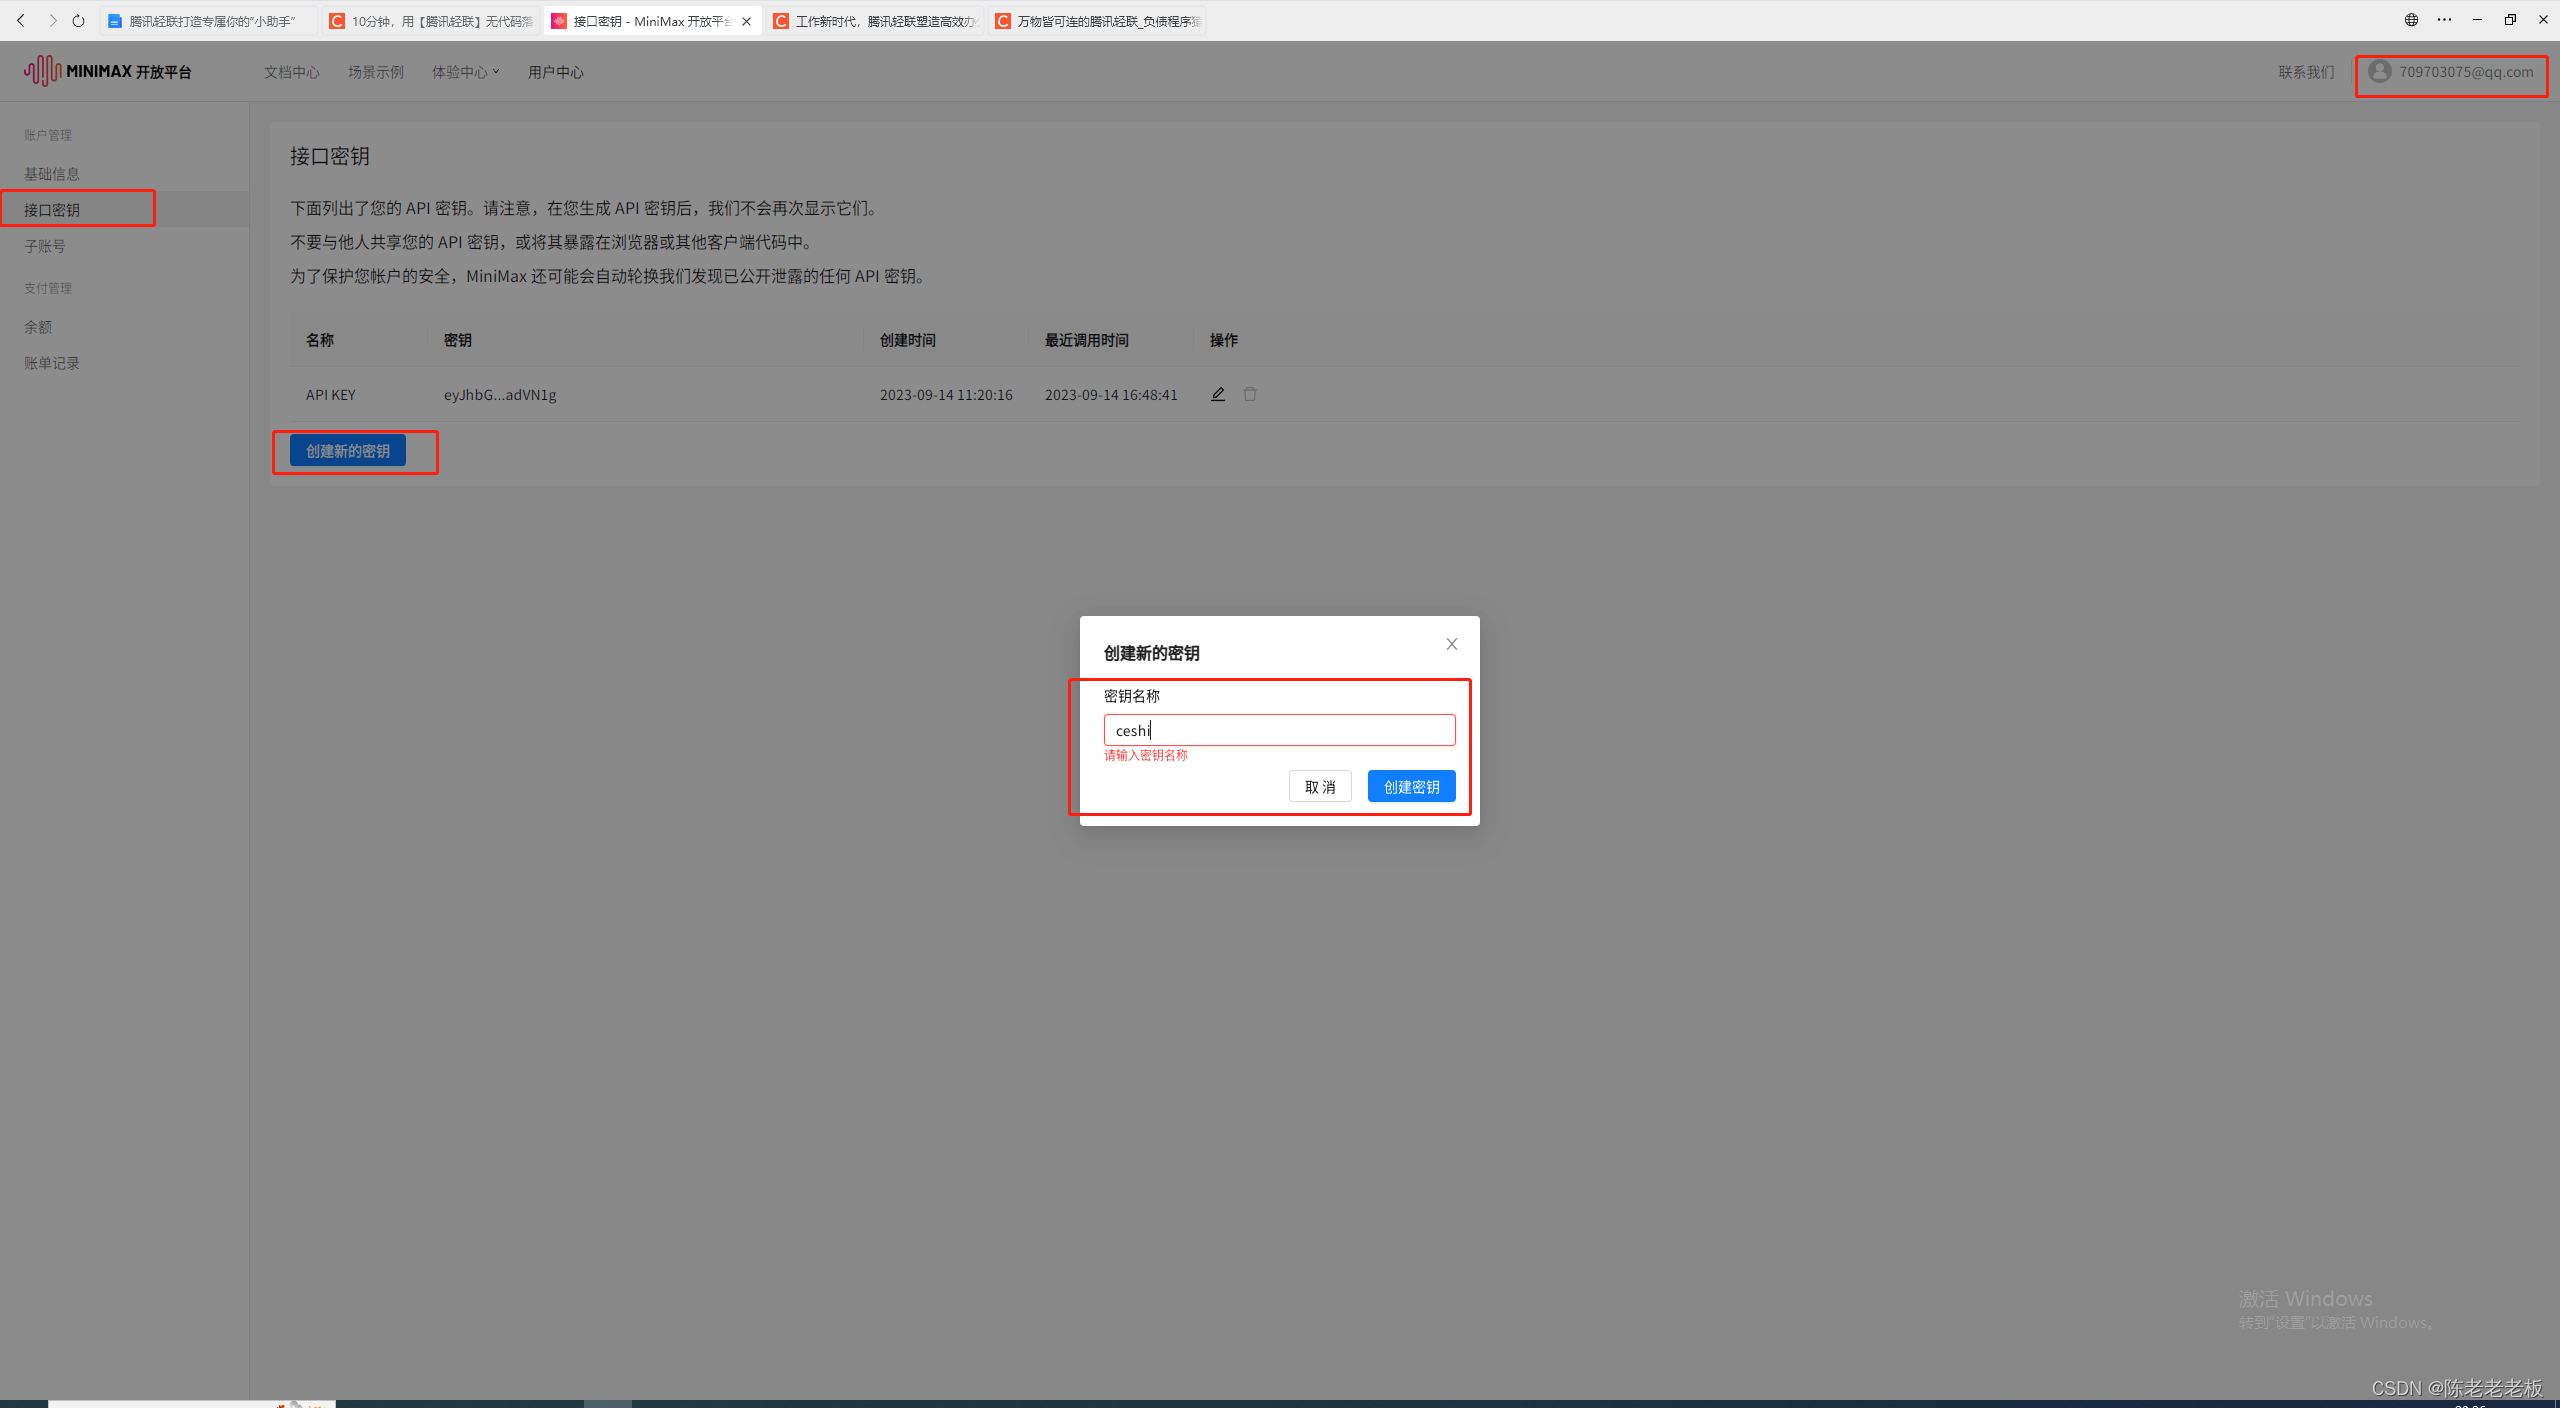Click last call time 2023-09-14 16:48:41
The width and height of the screenshot is (2560, 1408).
click(x=1111, y=395)
